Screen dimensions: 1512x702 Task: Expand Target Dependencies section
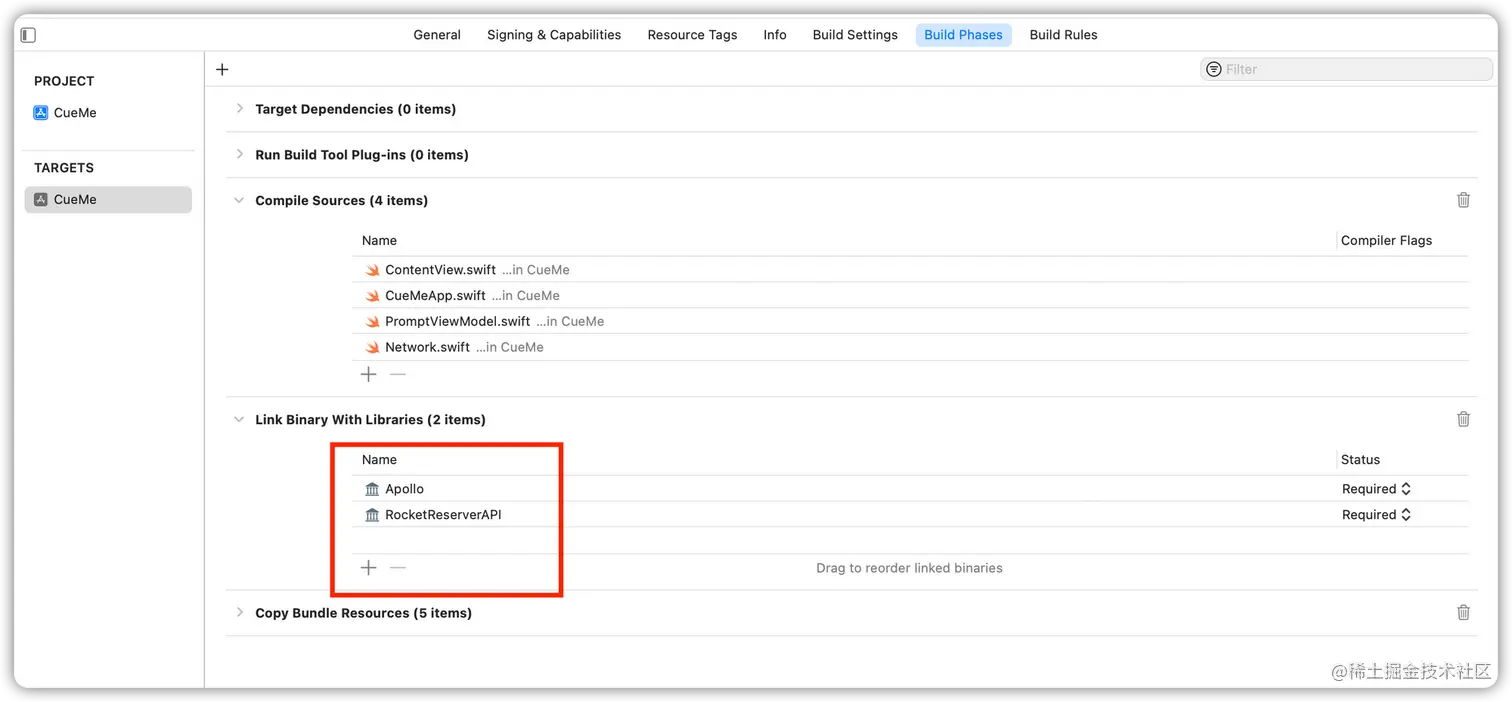pyautogui.click(x=239, y=108)
